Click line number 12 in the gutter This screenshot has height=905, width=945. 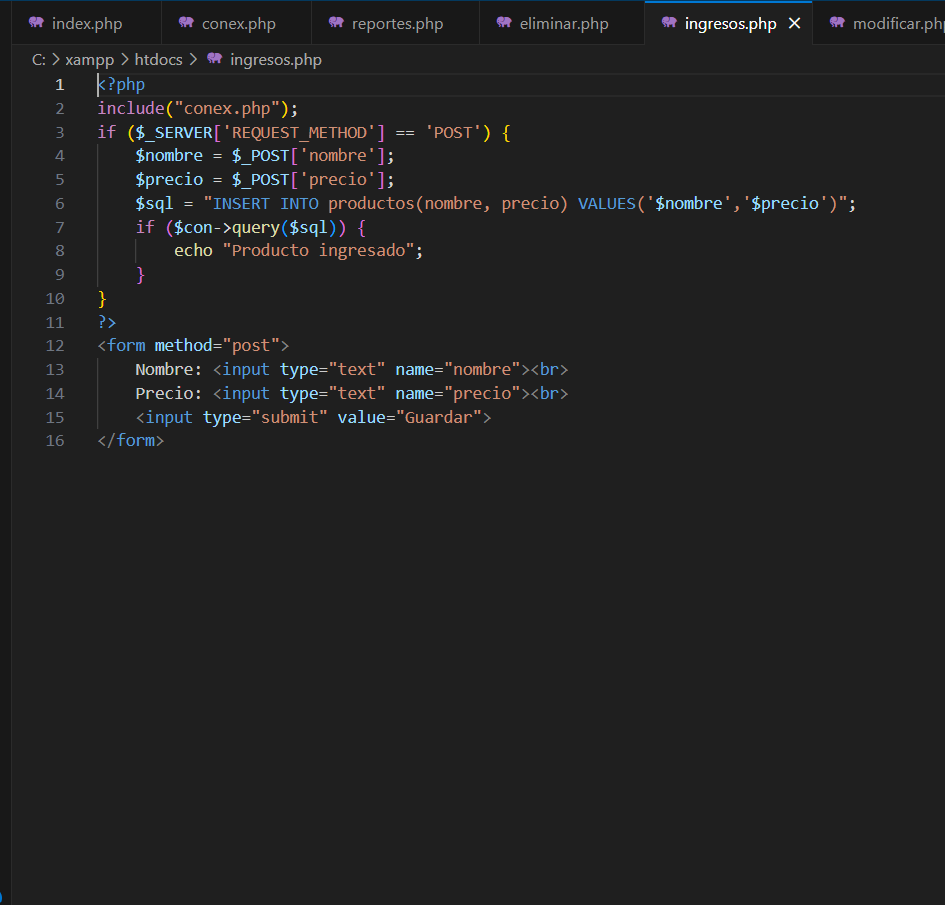(56, 346)
